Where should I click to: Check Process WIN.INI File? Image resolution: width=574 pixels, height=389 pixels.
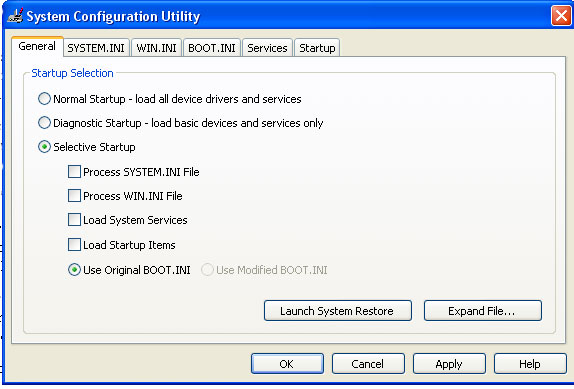[74, 196]
